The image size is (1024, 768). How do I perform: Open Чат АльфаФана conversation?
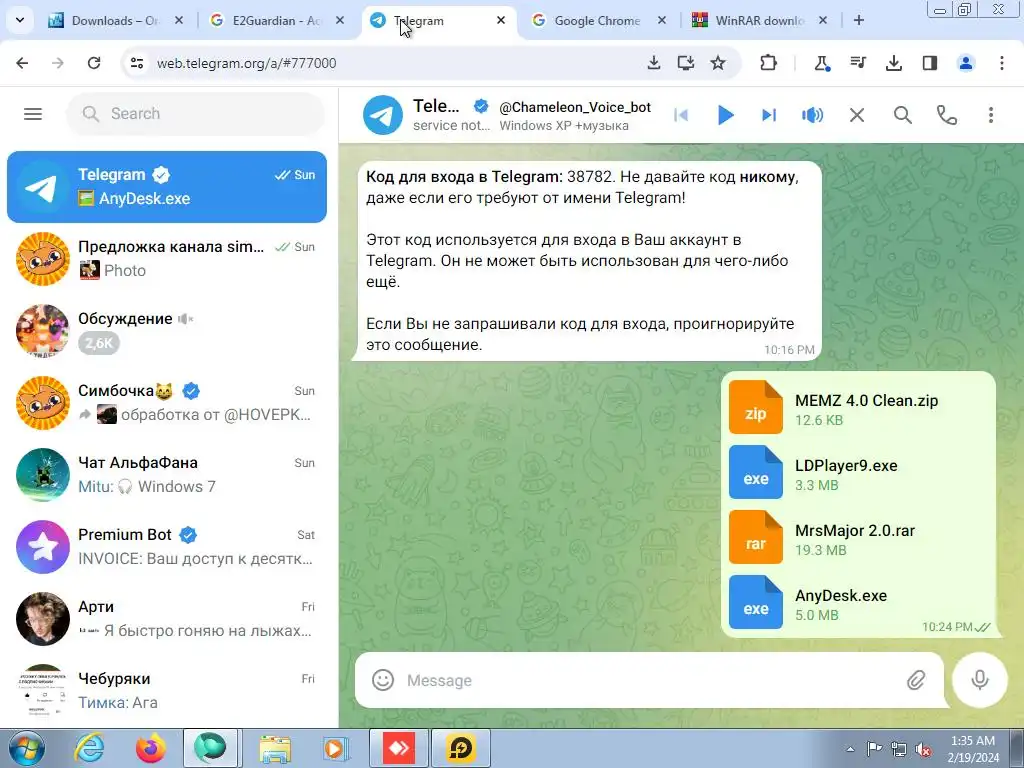(x=167, y=475)
